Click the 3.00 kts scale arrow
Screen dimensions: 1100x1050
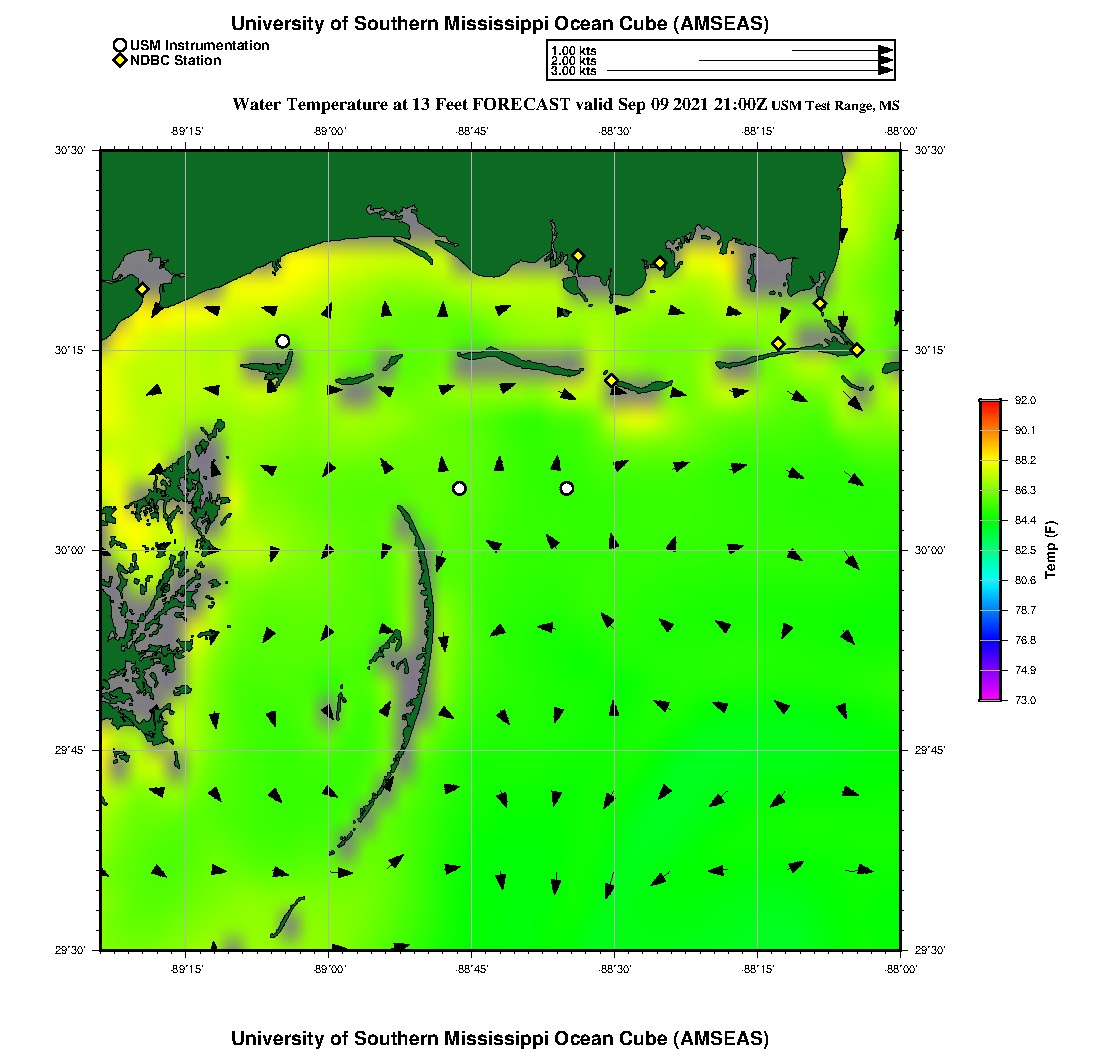tap(750, 70)
